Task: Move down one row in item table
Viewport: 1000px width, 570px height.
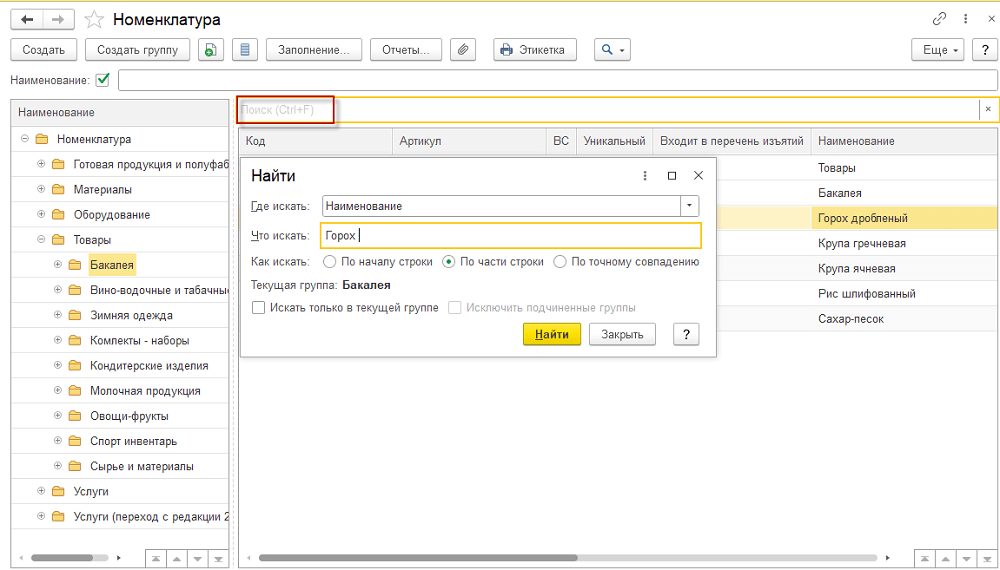Action: coord(966,559)
